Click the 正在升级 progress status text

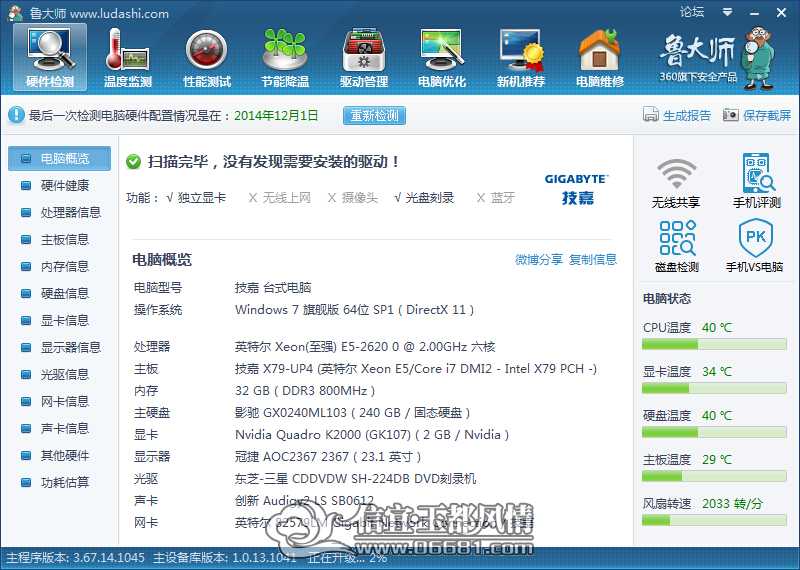coord(347,558)
